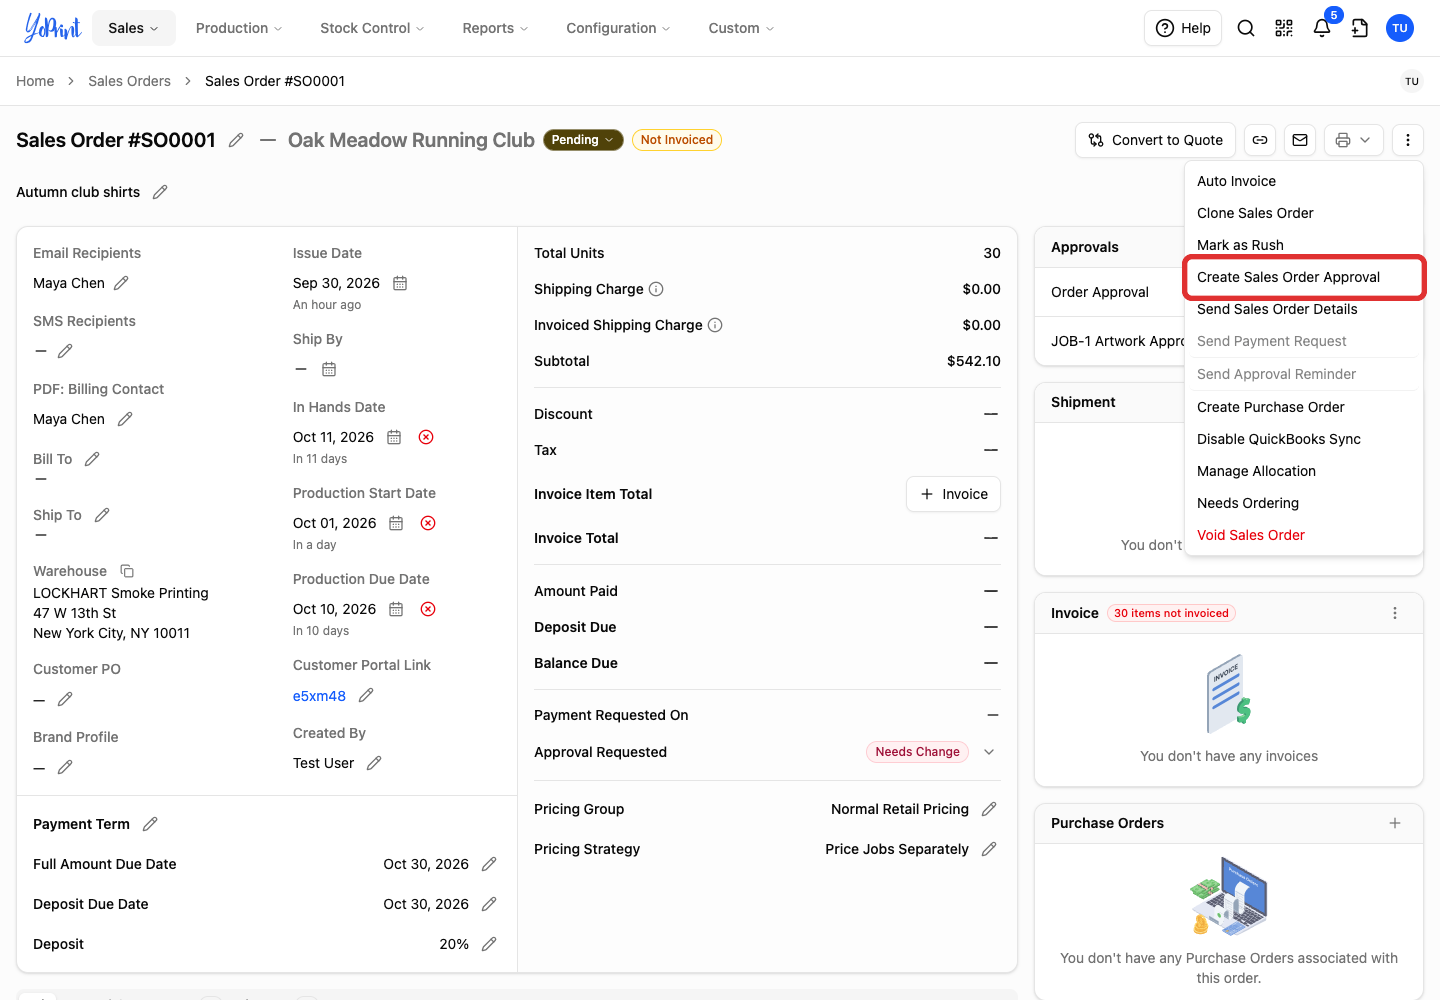The width and height of the screenshot is (1440, 1000).
Task: Open the QR code scanner icon
Action: point(1284,28)
